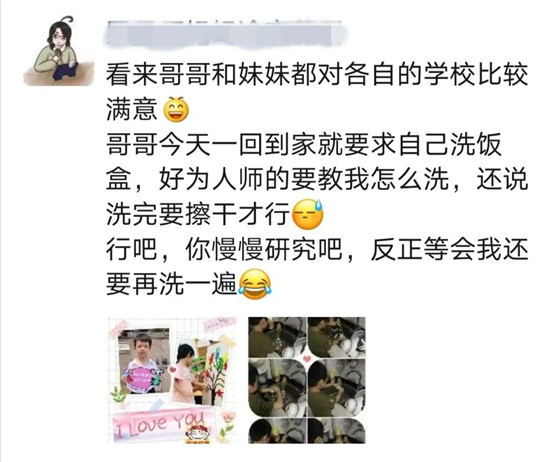The image size is (550, 462).
Task: Select the top-right frame of dishwashing collage
Action: (337, 337)
